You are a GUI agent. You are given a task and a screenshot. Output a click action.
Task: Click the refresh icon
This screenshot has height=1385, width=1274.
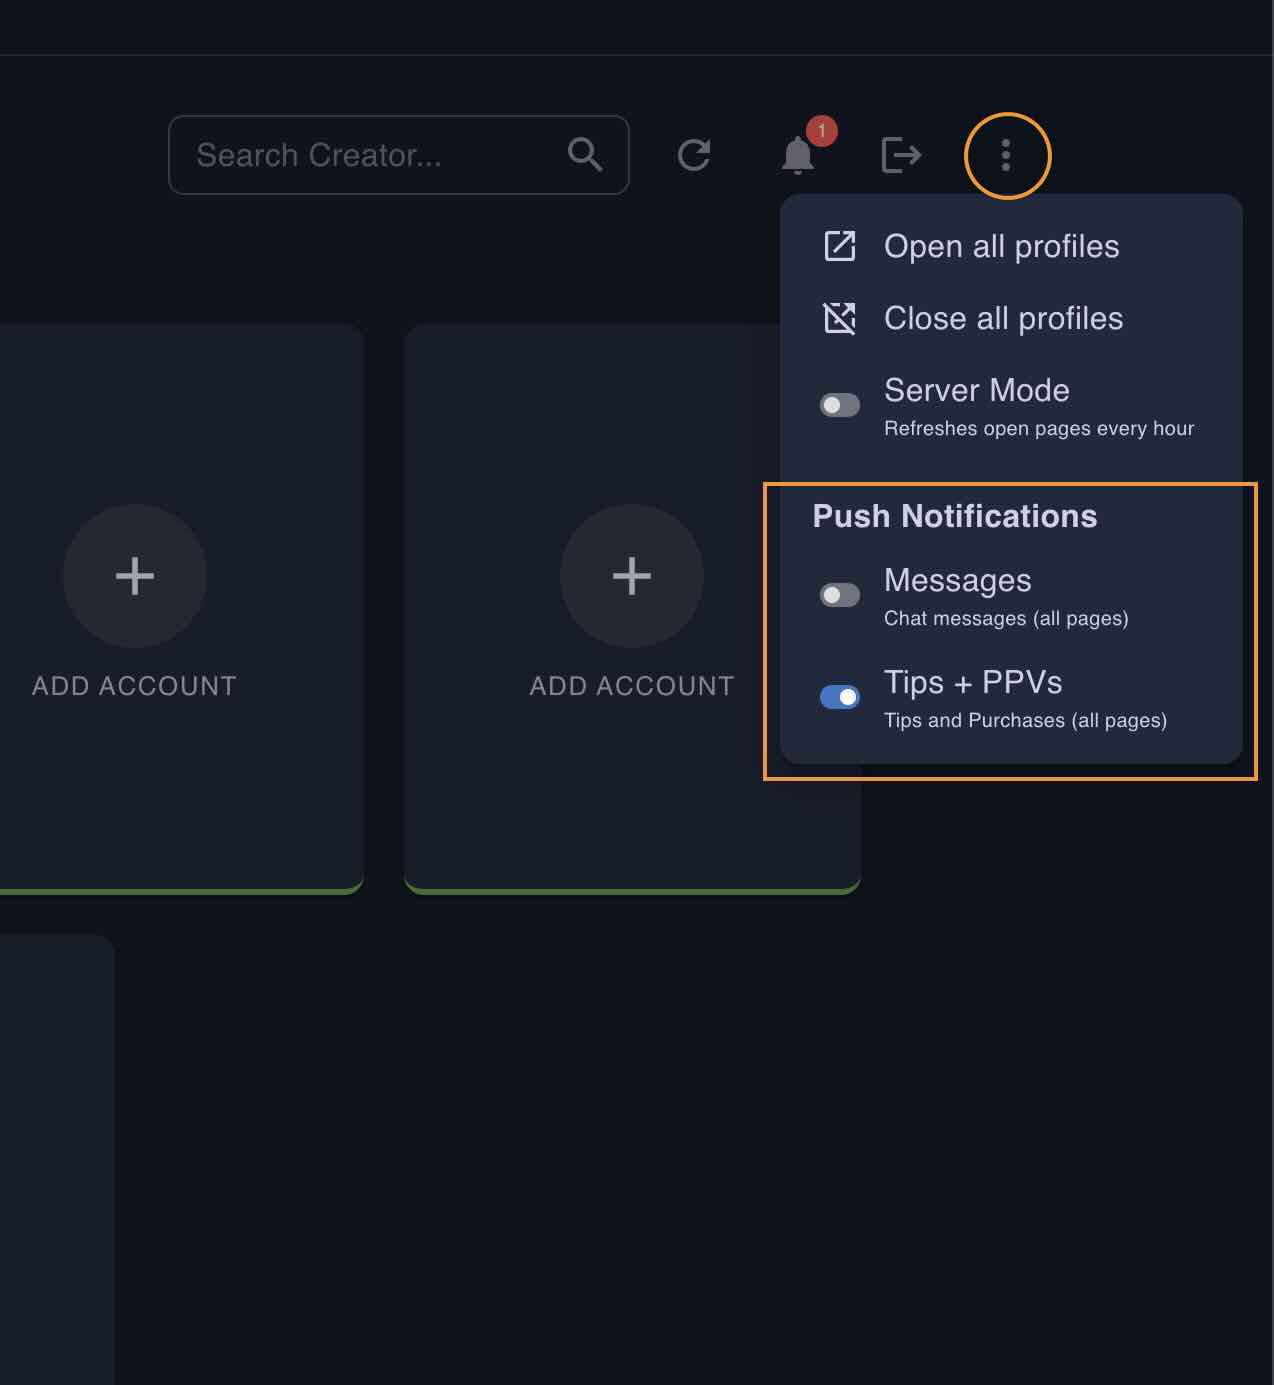coord(694,155)
